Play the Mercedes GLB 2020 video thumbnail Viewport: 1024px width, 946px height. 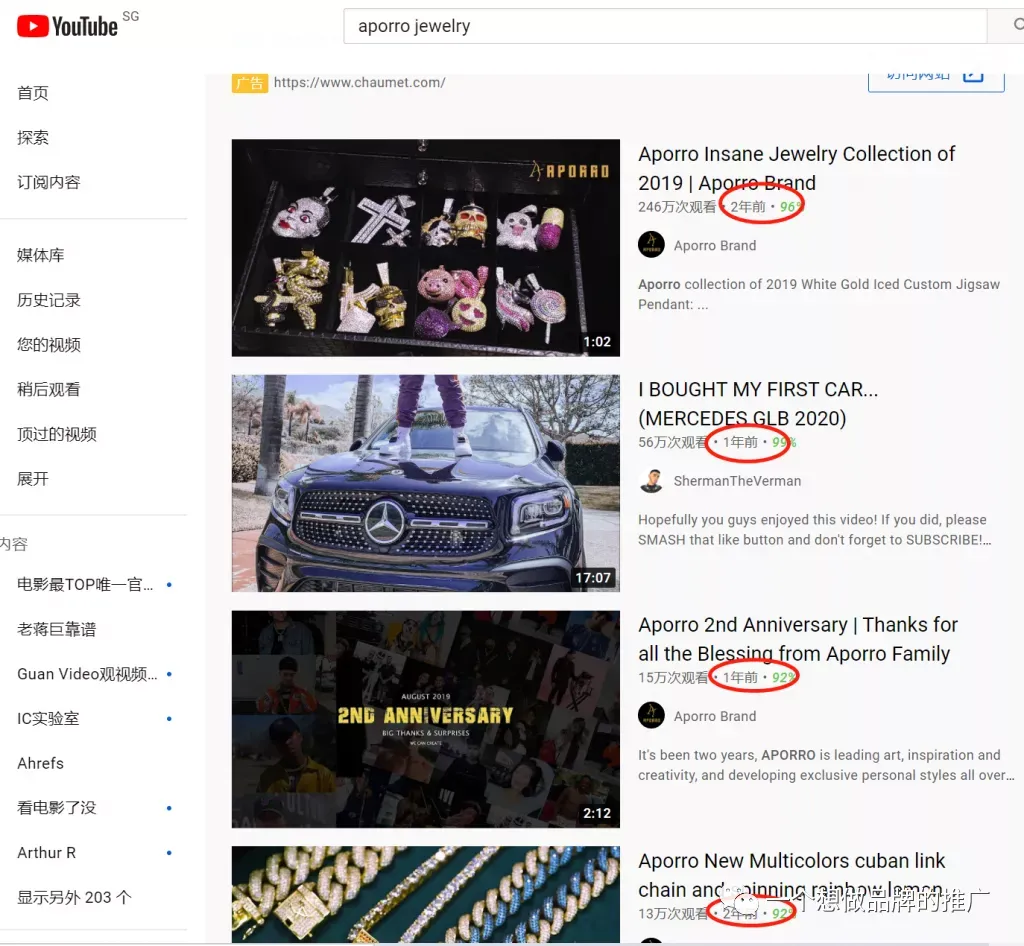coord(426,483)
